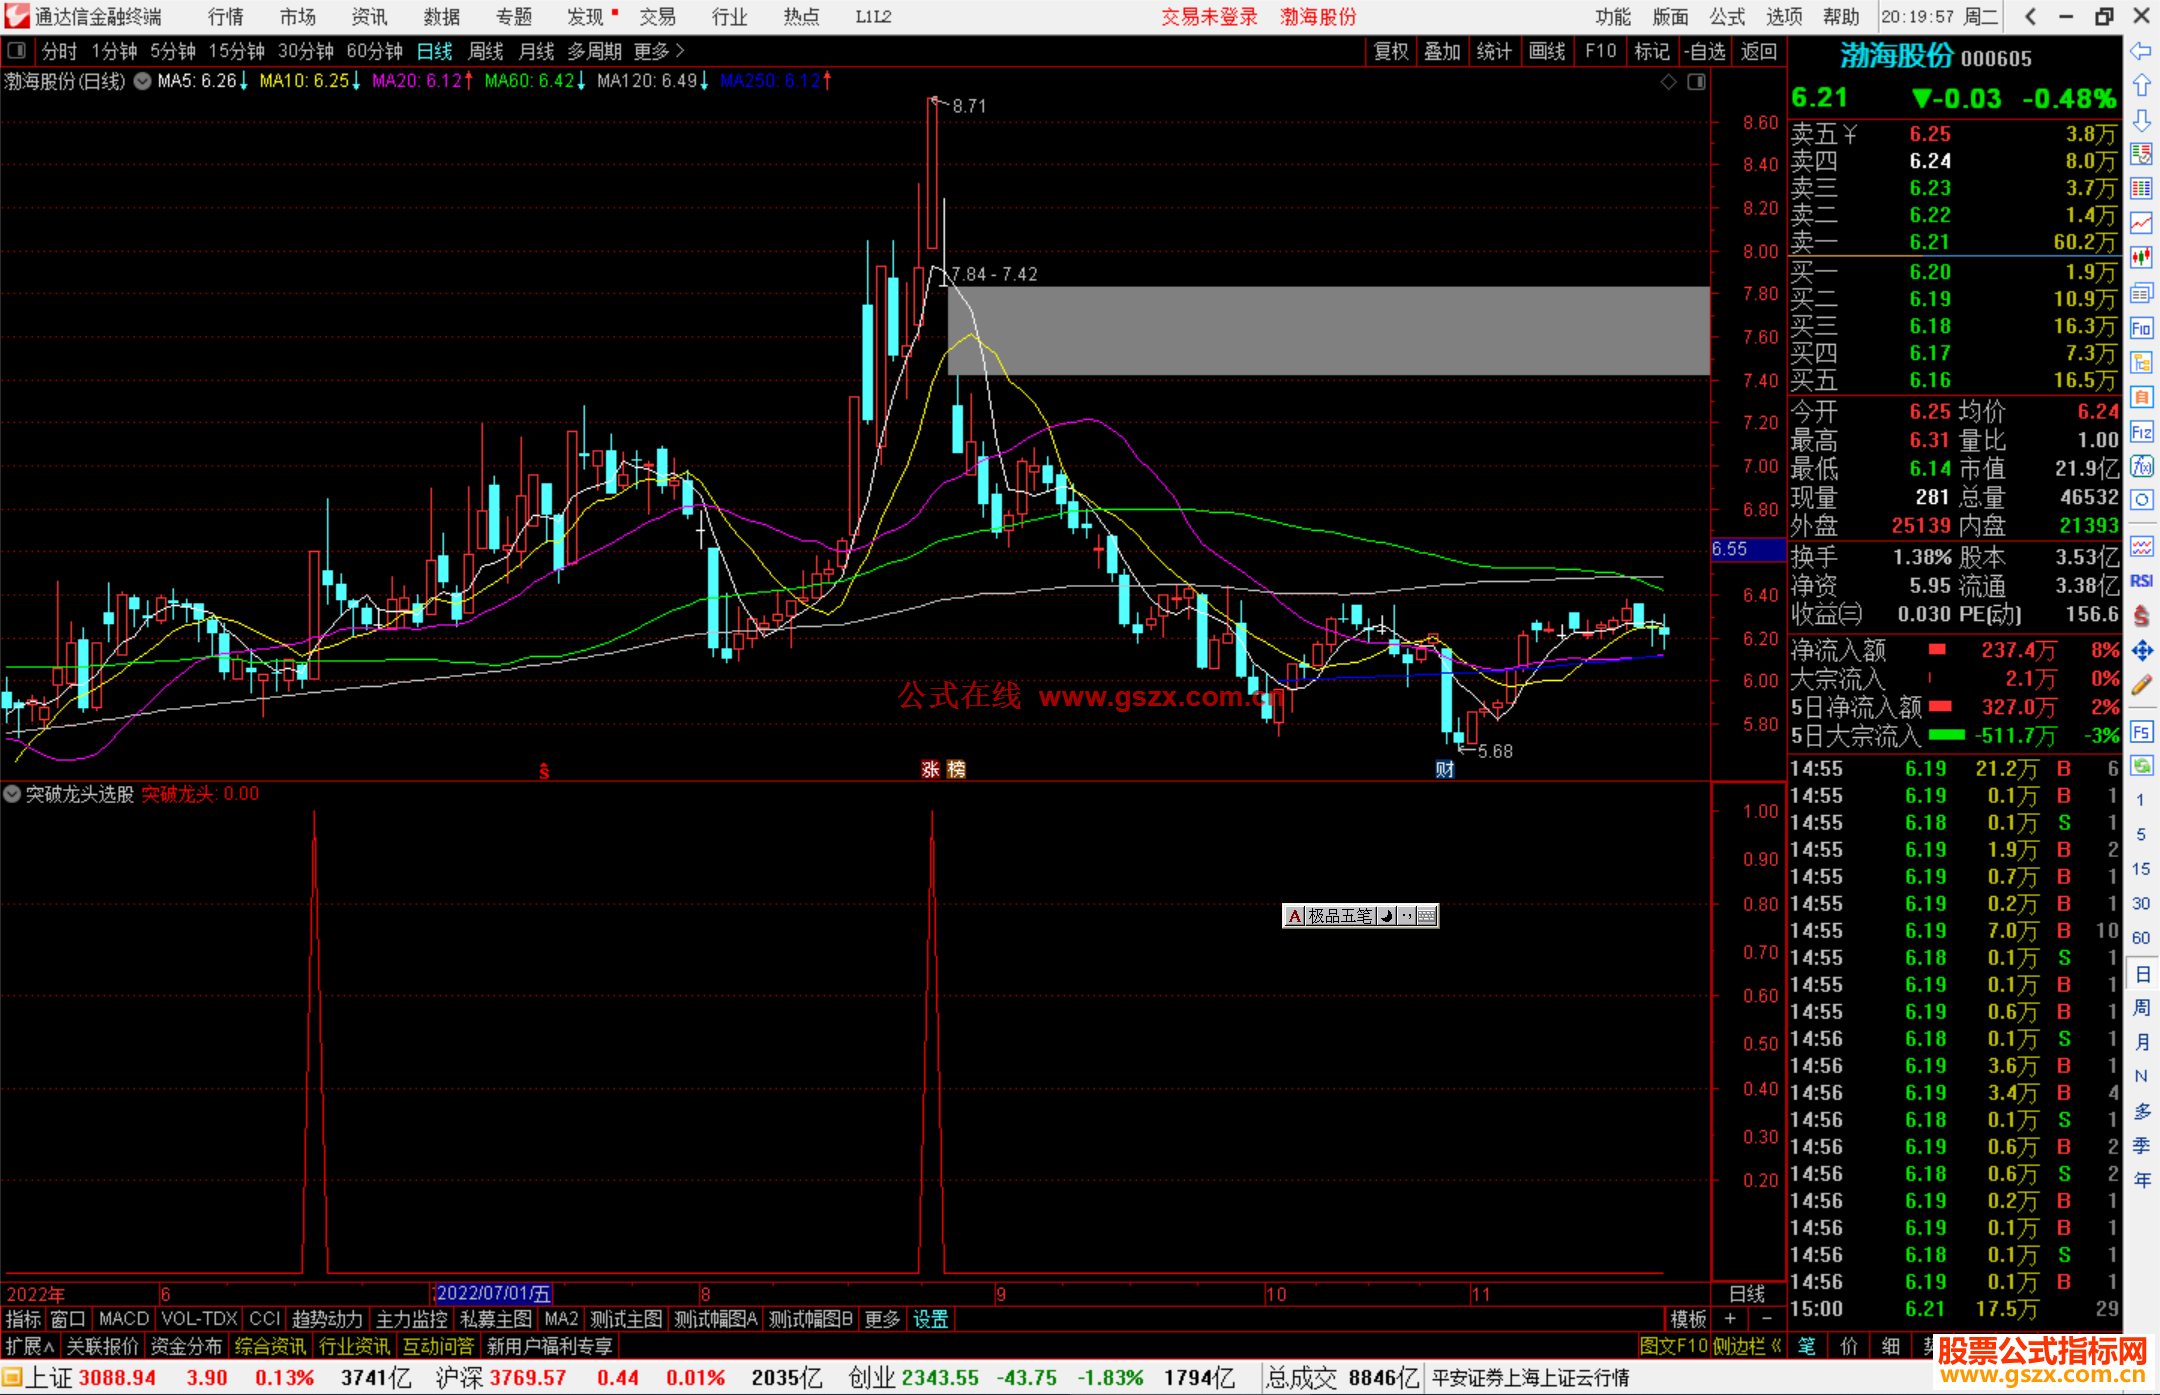2160x1395 pixels.
Task: Click the stacked news pages sidebar icon
Action: point(2141,293)
